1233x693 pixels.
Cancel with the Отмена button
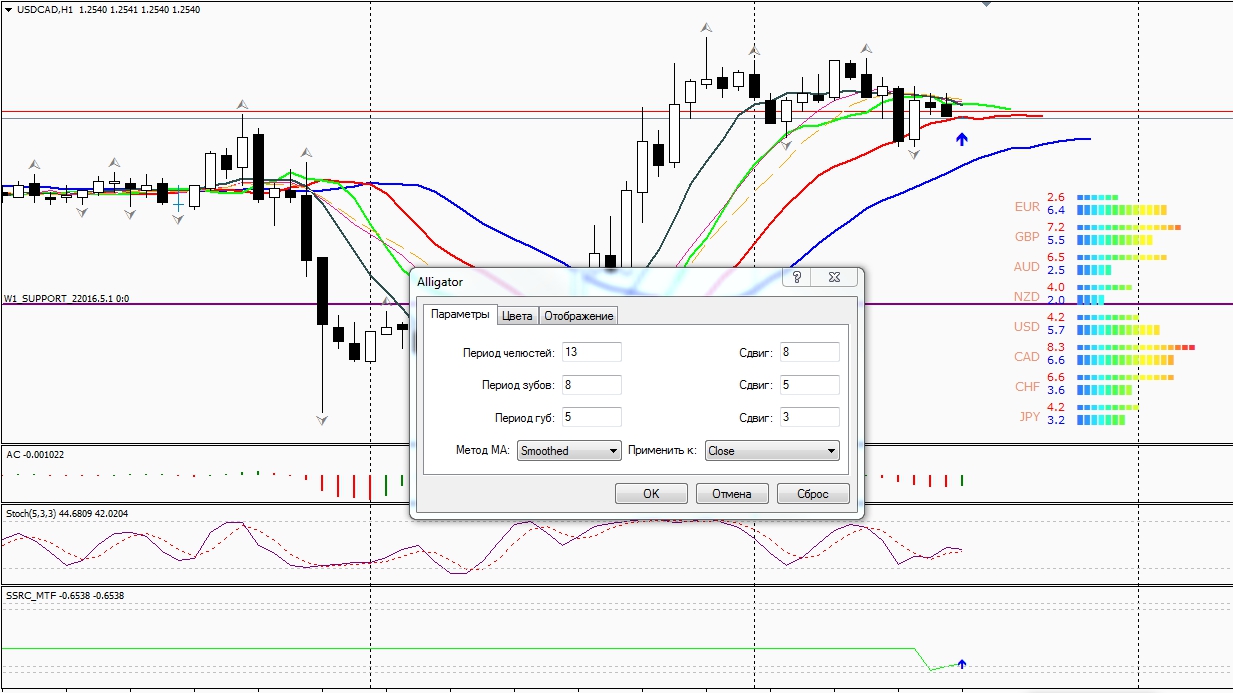coord(732,494)
